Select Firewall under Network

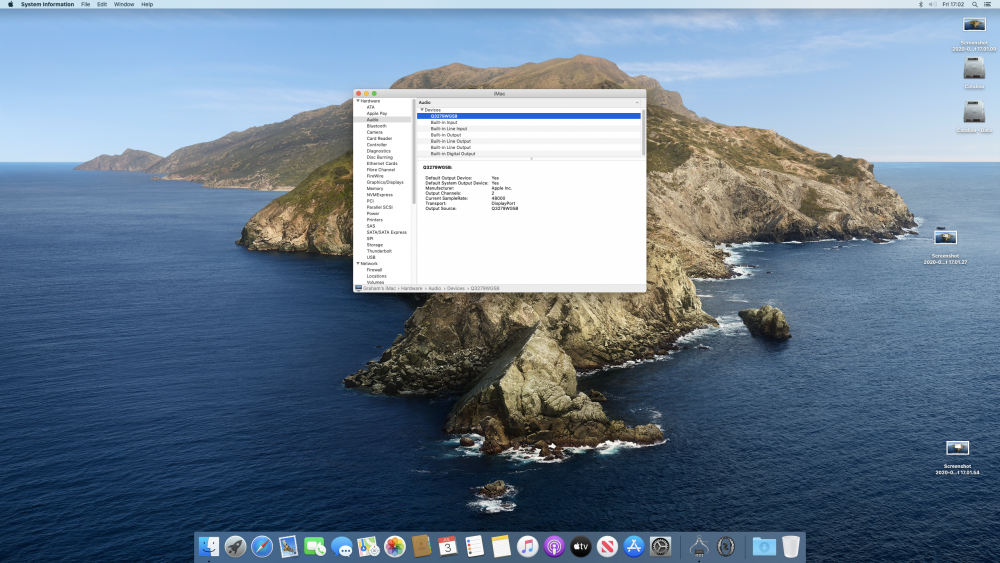coord(374,270)
